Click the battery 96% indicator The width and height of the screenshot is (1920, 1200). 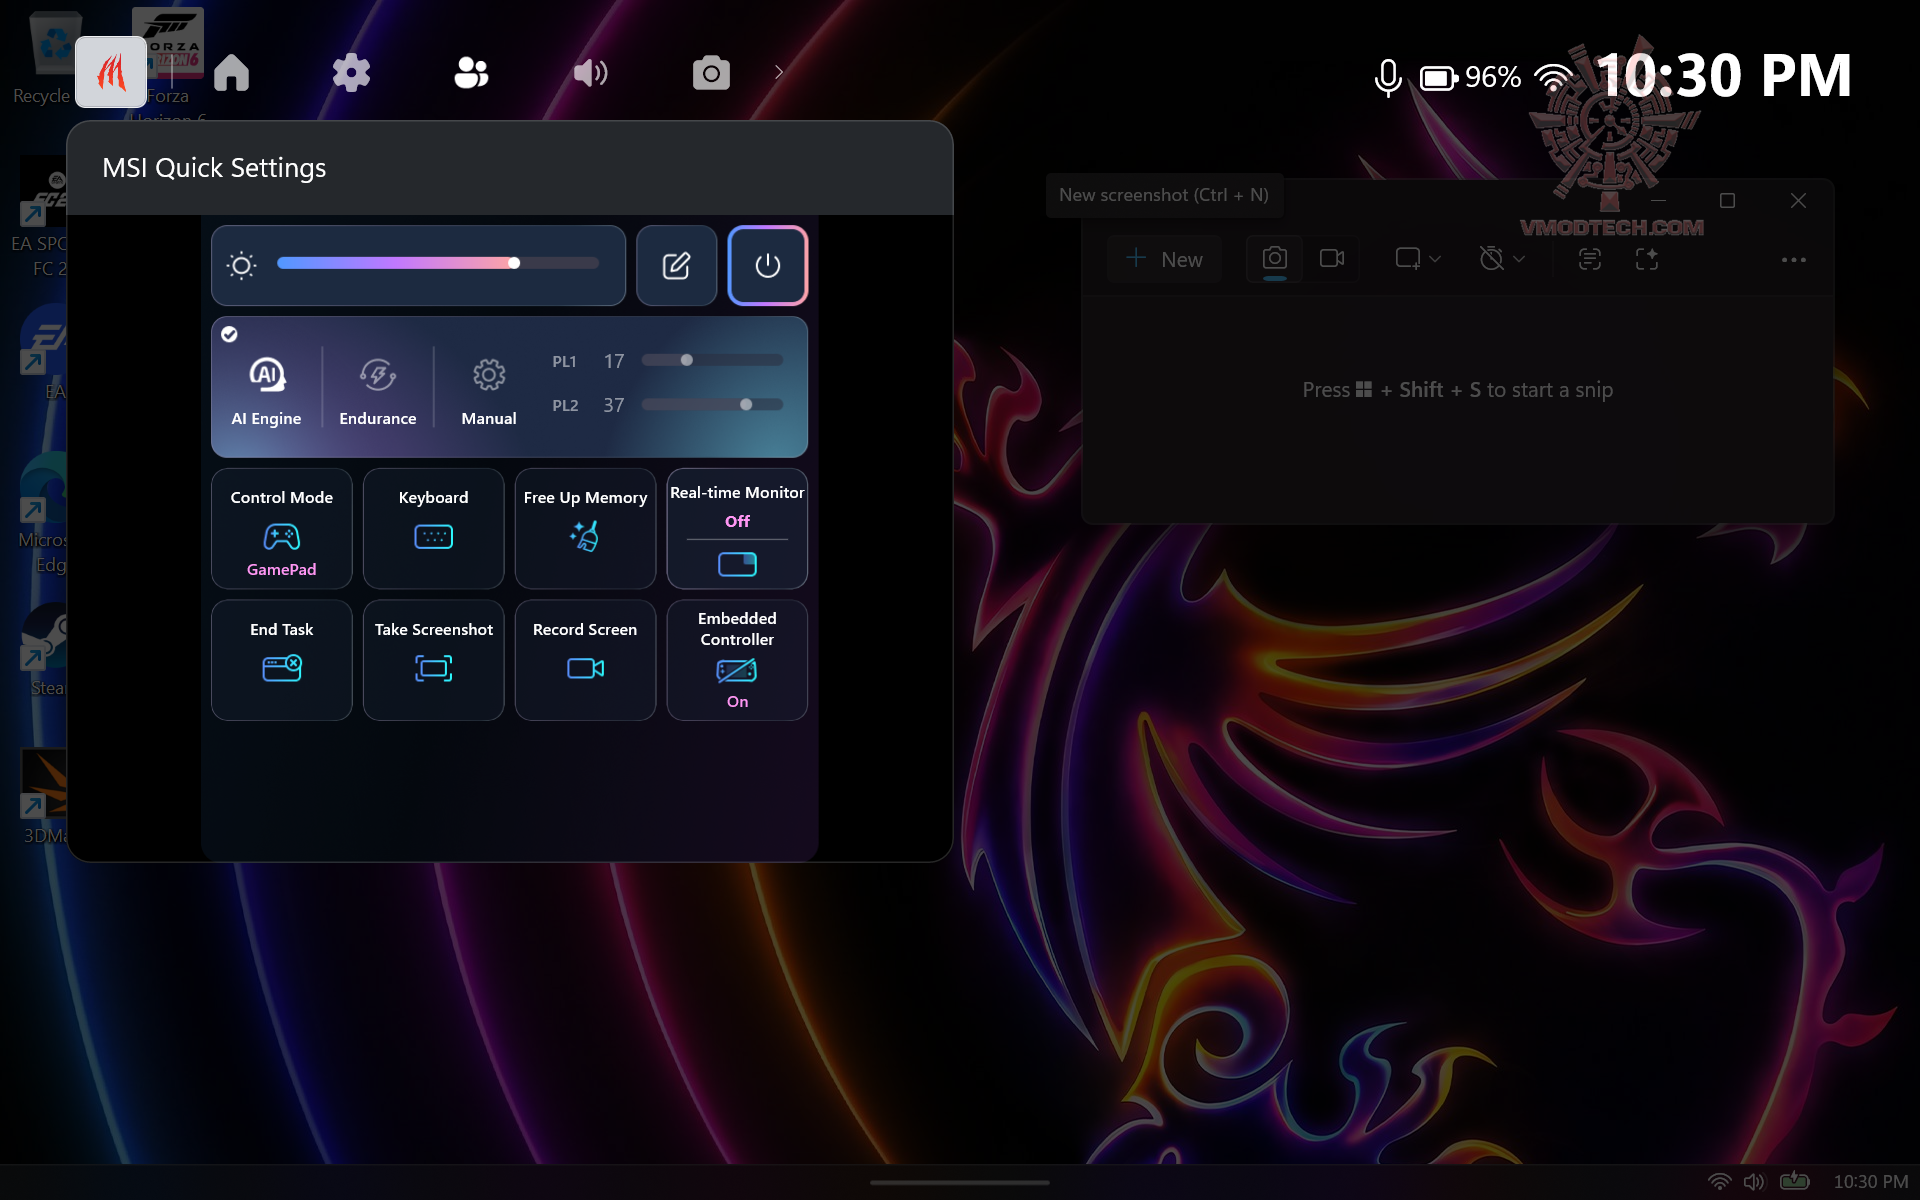click(x=1470, y=77)
